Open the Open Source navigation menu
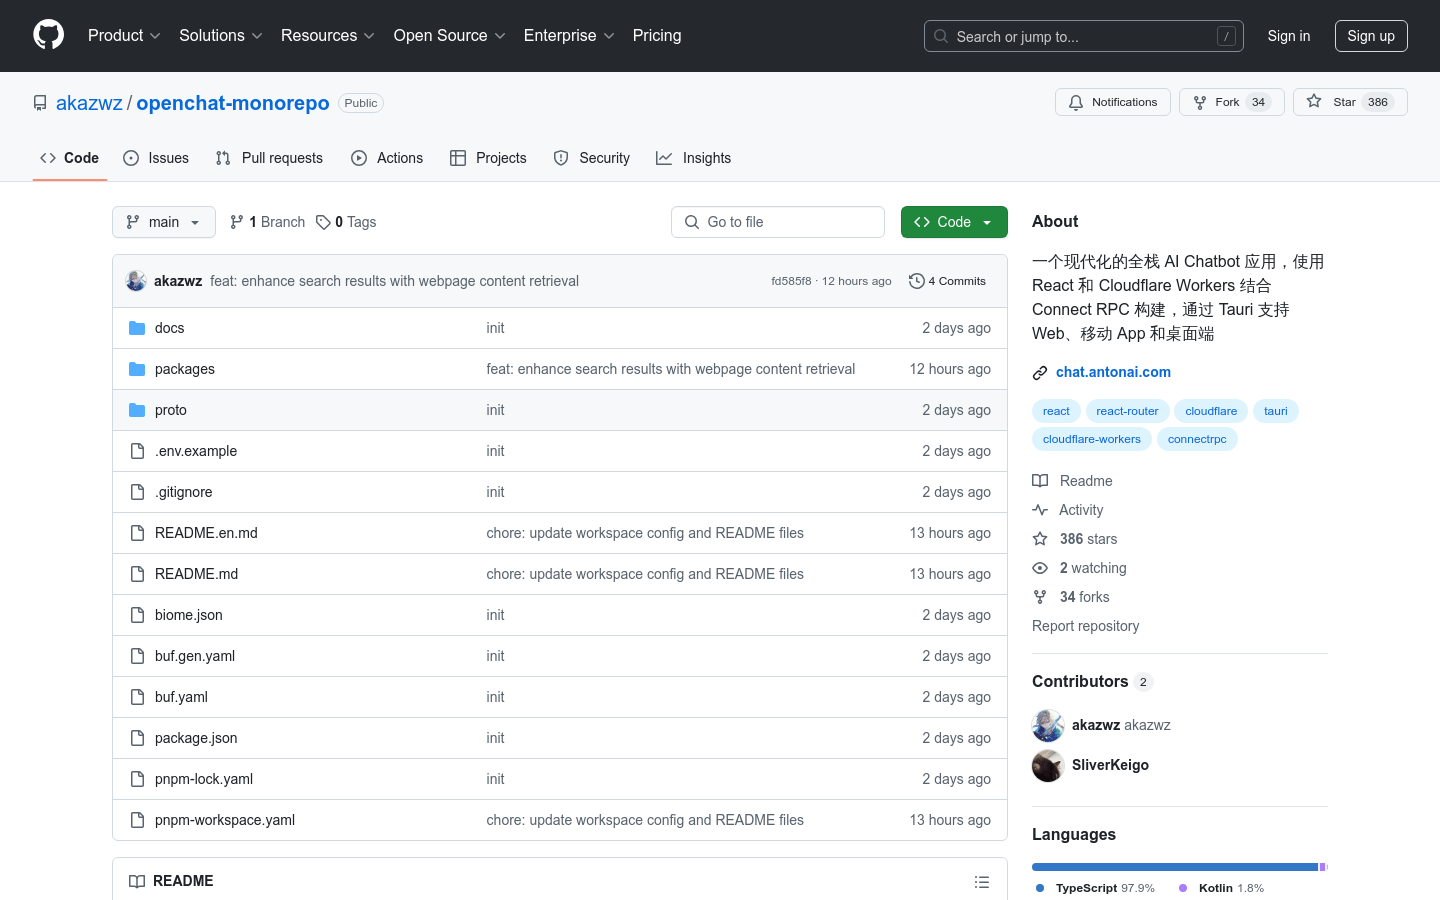1440x900 pixels. [x=449, y=36]
